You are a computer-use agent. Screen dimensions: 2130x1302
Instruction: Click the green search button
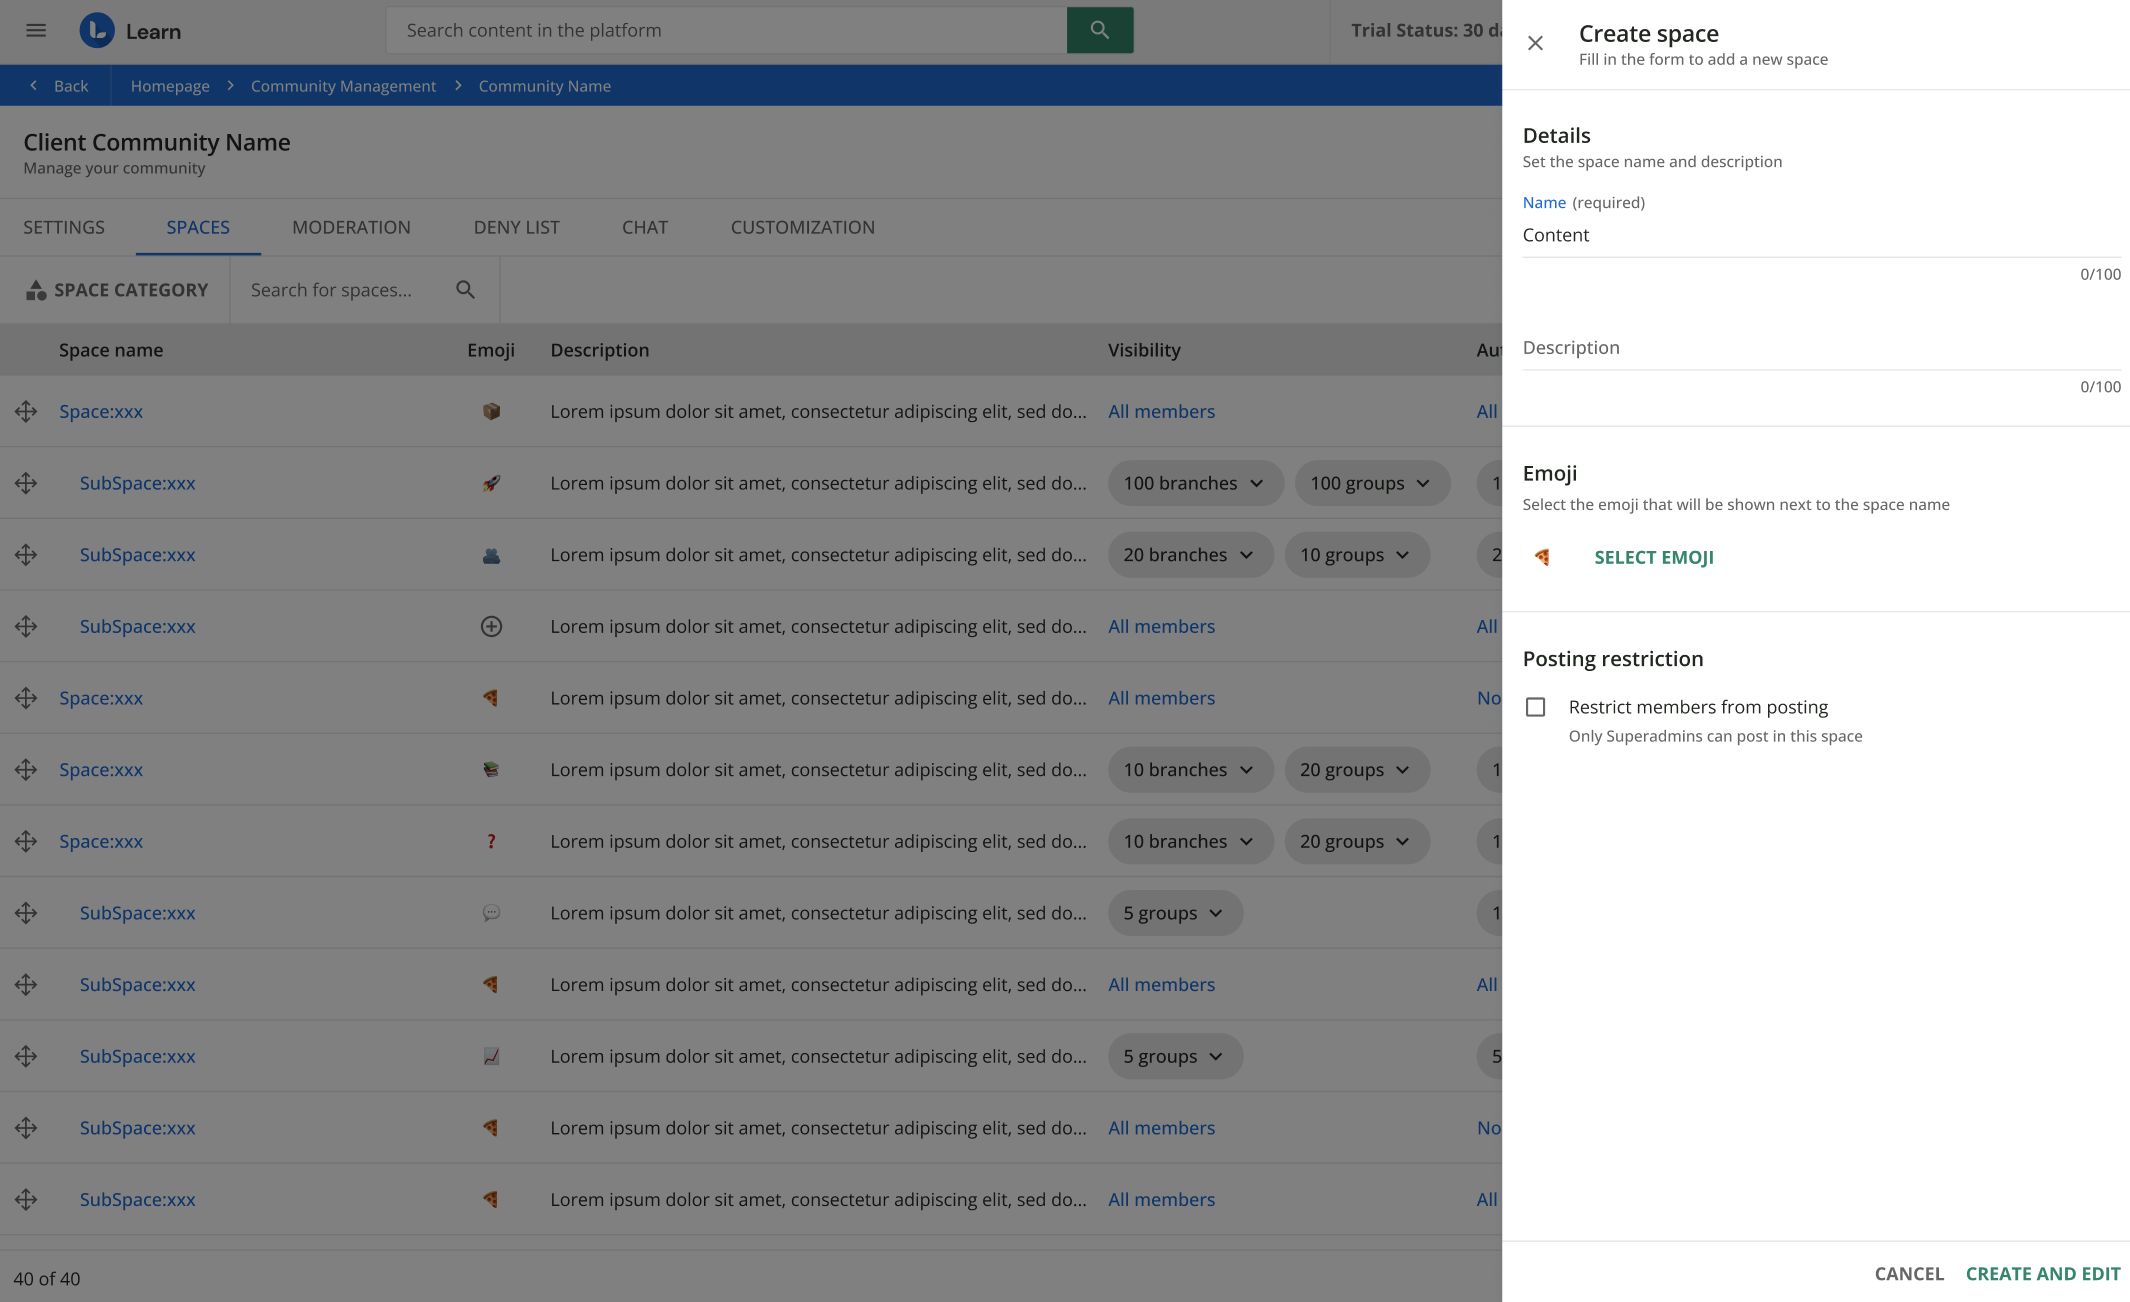(1100, 30)
